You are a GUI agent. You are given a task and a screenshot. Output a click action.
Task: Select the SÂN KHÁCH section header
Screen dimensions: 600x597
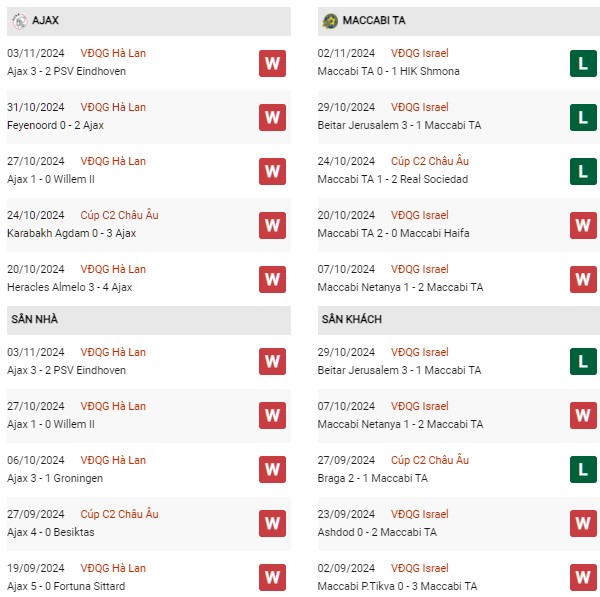pyautogui.click(x=459, y=320)
